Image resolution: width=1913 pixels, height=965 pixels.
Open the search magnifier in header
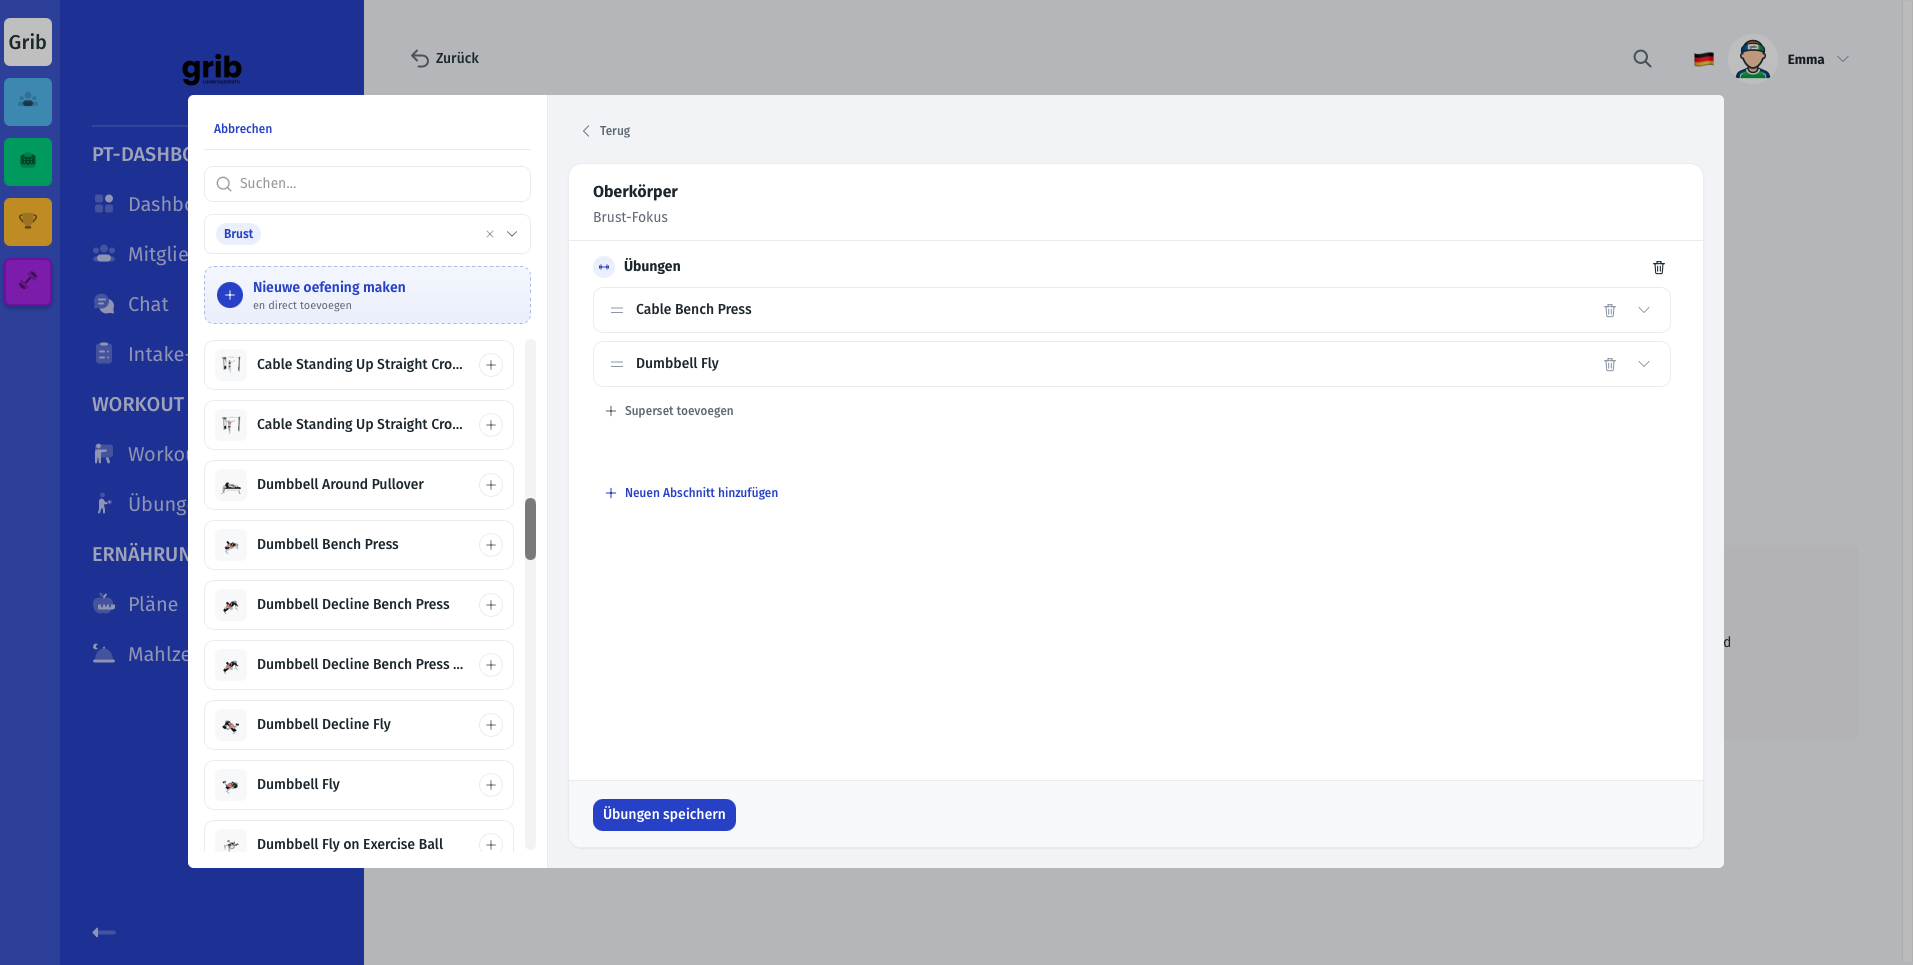point(1642,59)
